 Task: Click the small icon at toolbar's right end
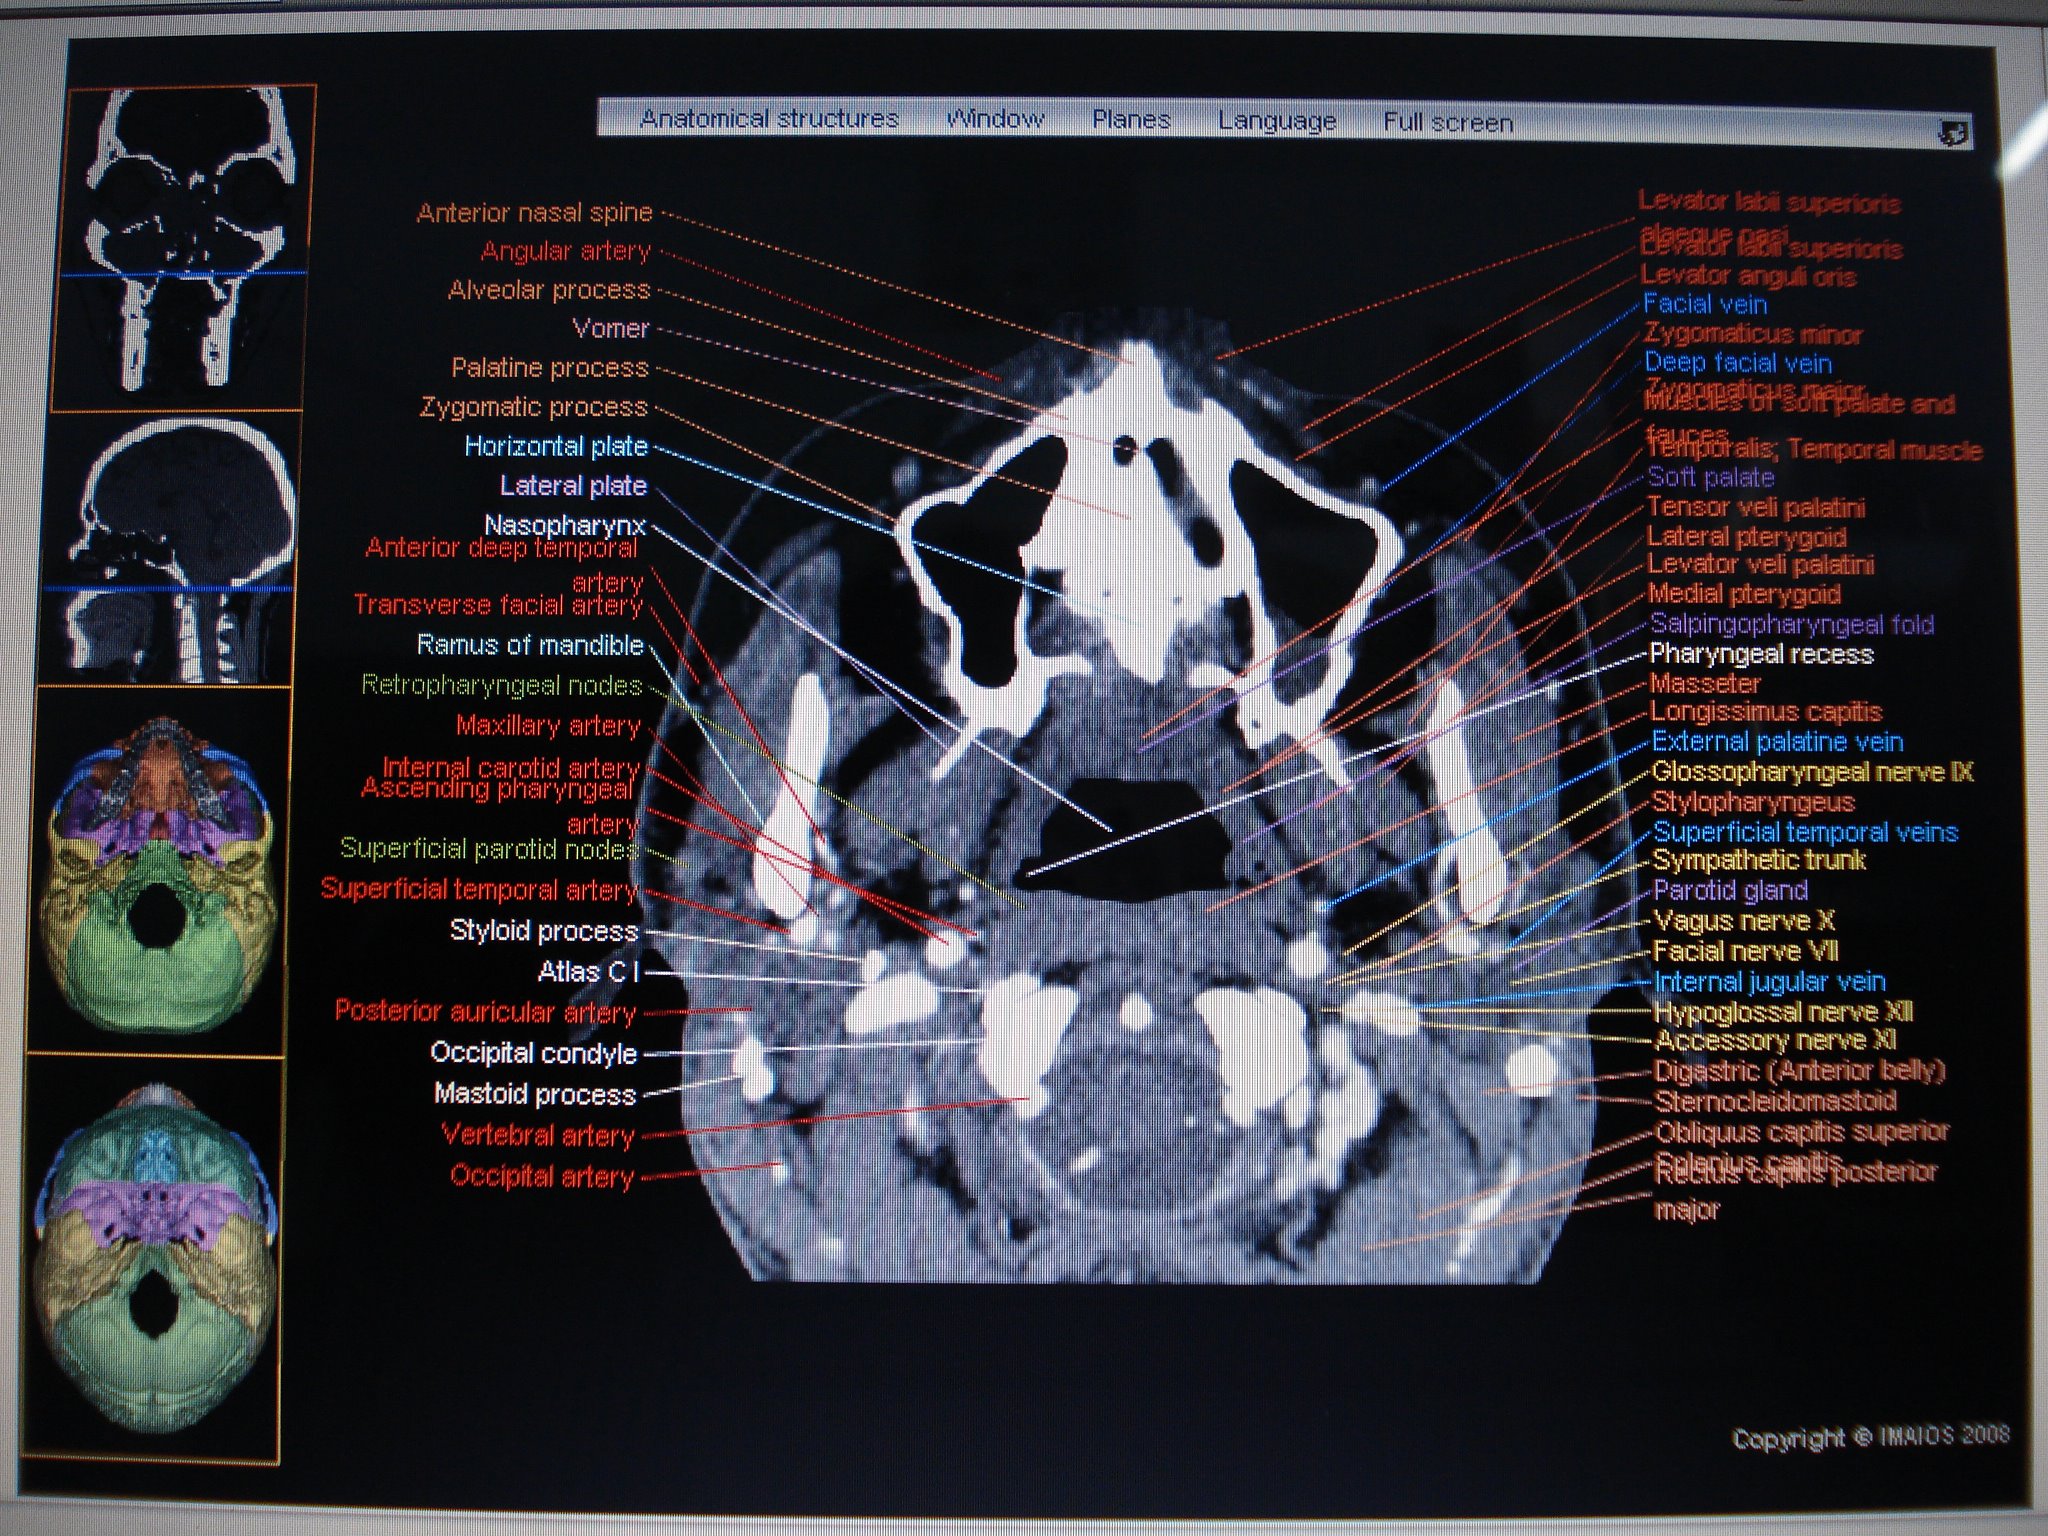click(x=1953, y=134)
